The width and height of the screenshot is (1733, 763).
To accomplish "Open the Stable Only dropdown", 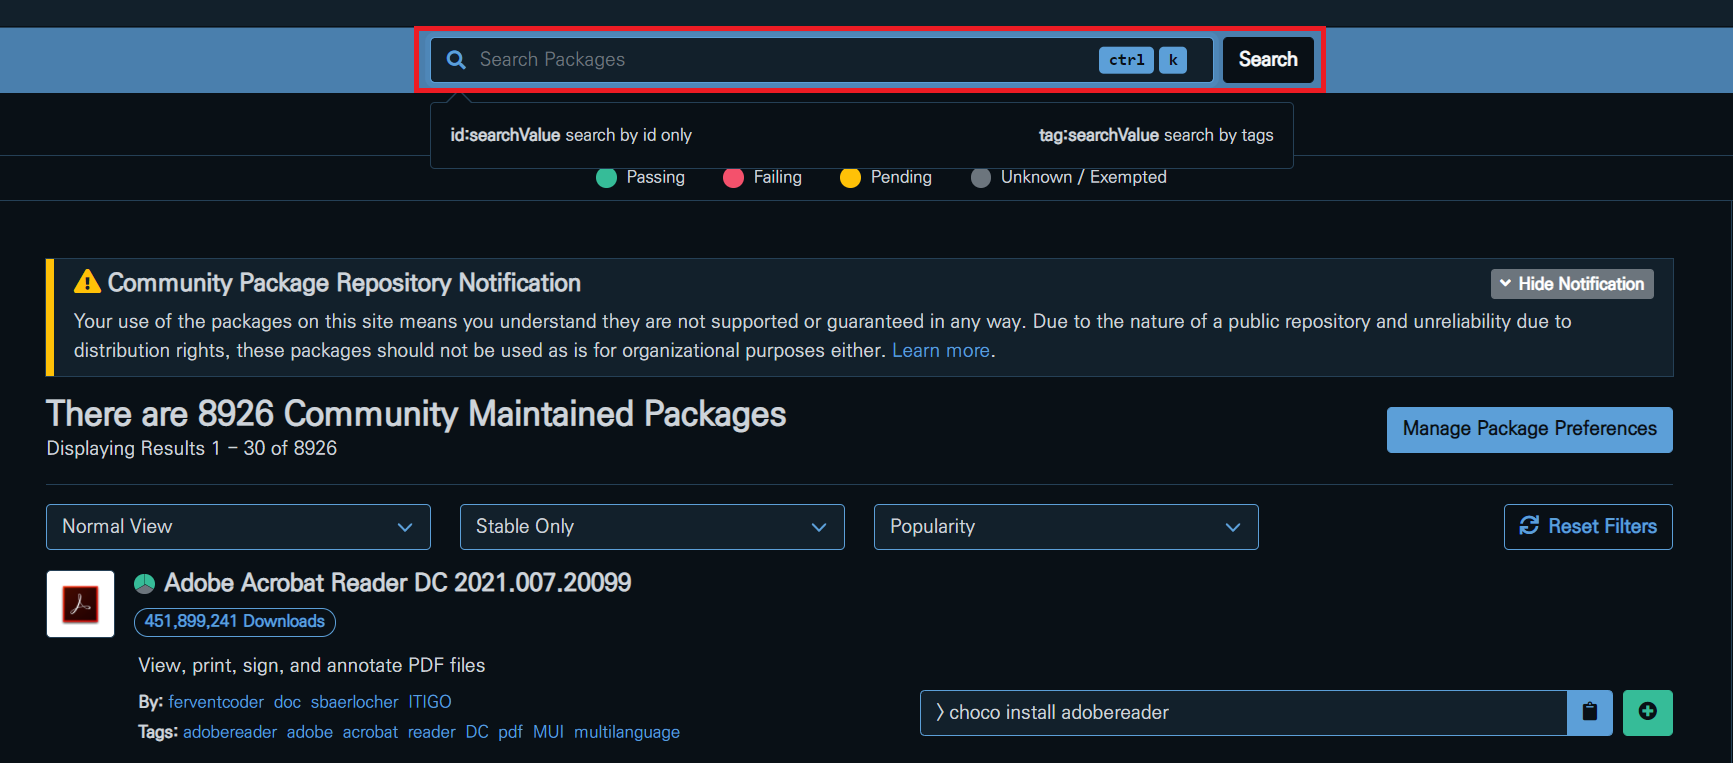I will pos(652,527).
